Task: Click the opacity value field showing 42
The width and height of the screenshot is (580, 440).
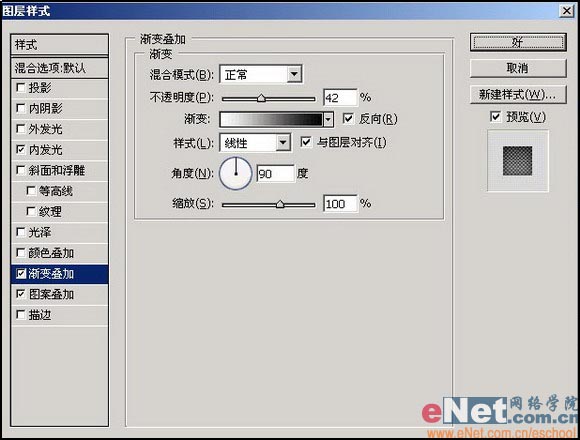Action: (x=340, y=98)
